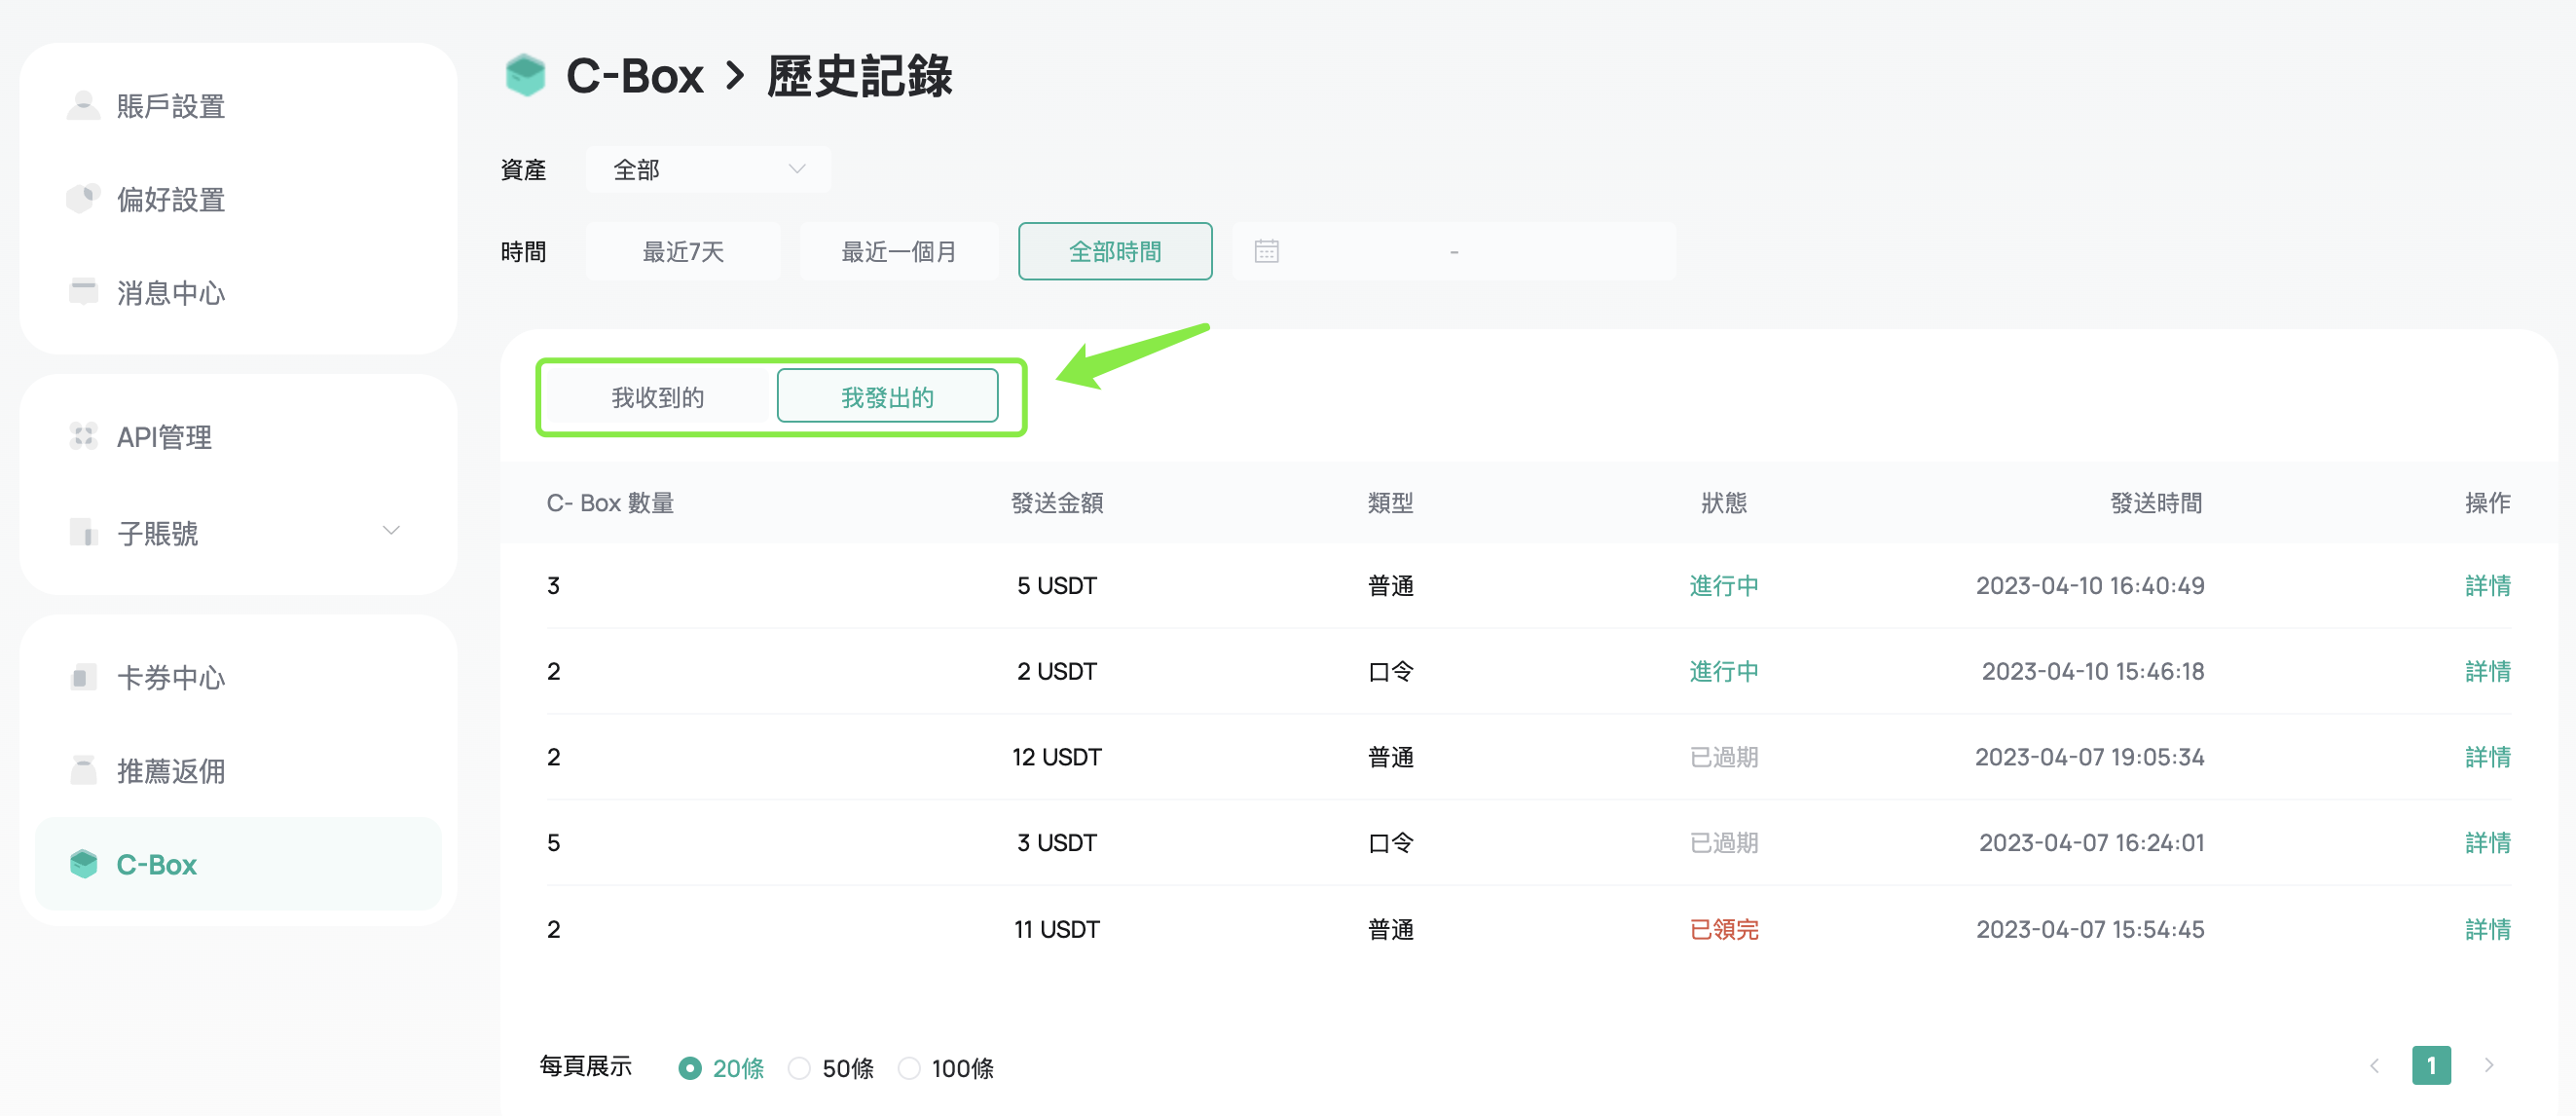Go to next page with right chevron
Viewport: 2576px width, 1116px height.
[x=2488, y=1065]
